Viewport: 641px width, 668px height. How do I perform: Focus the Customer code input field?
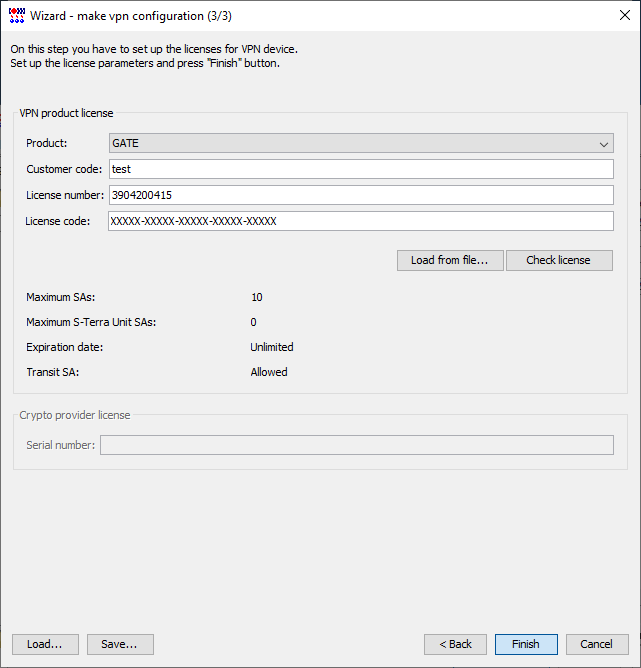pos(361,169)
